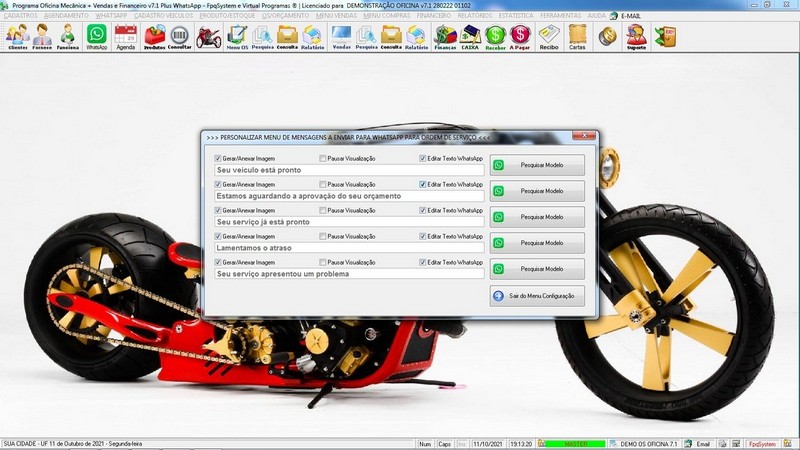
Task: Open the CADASTRO VEICULOS menu
Action: coord(163,16)
